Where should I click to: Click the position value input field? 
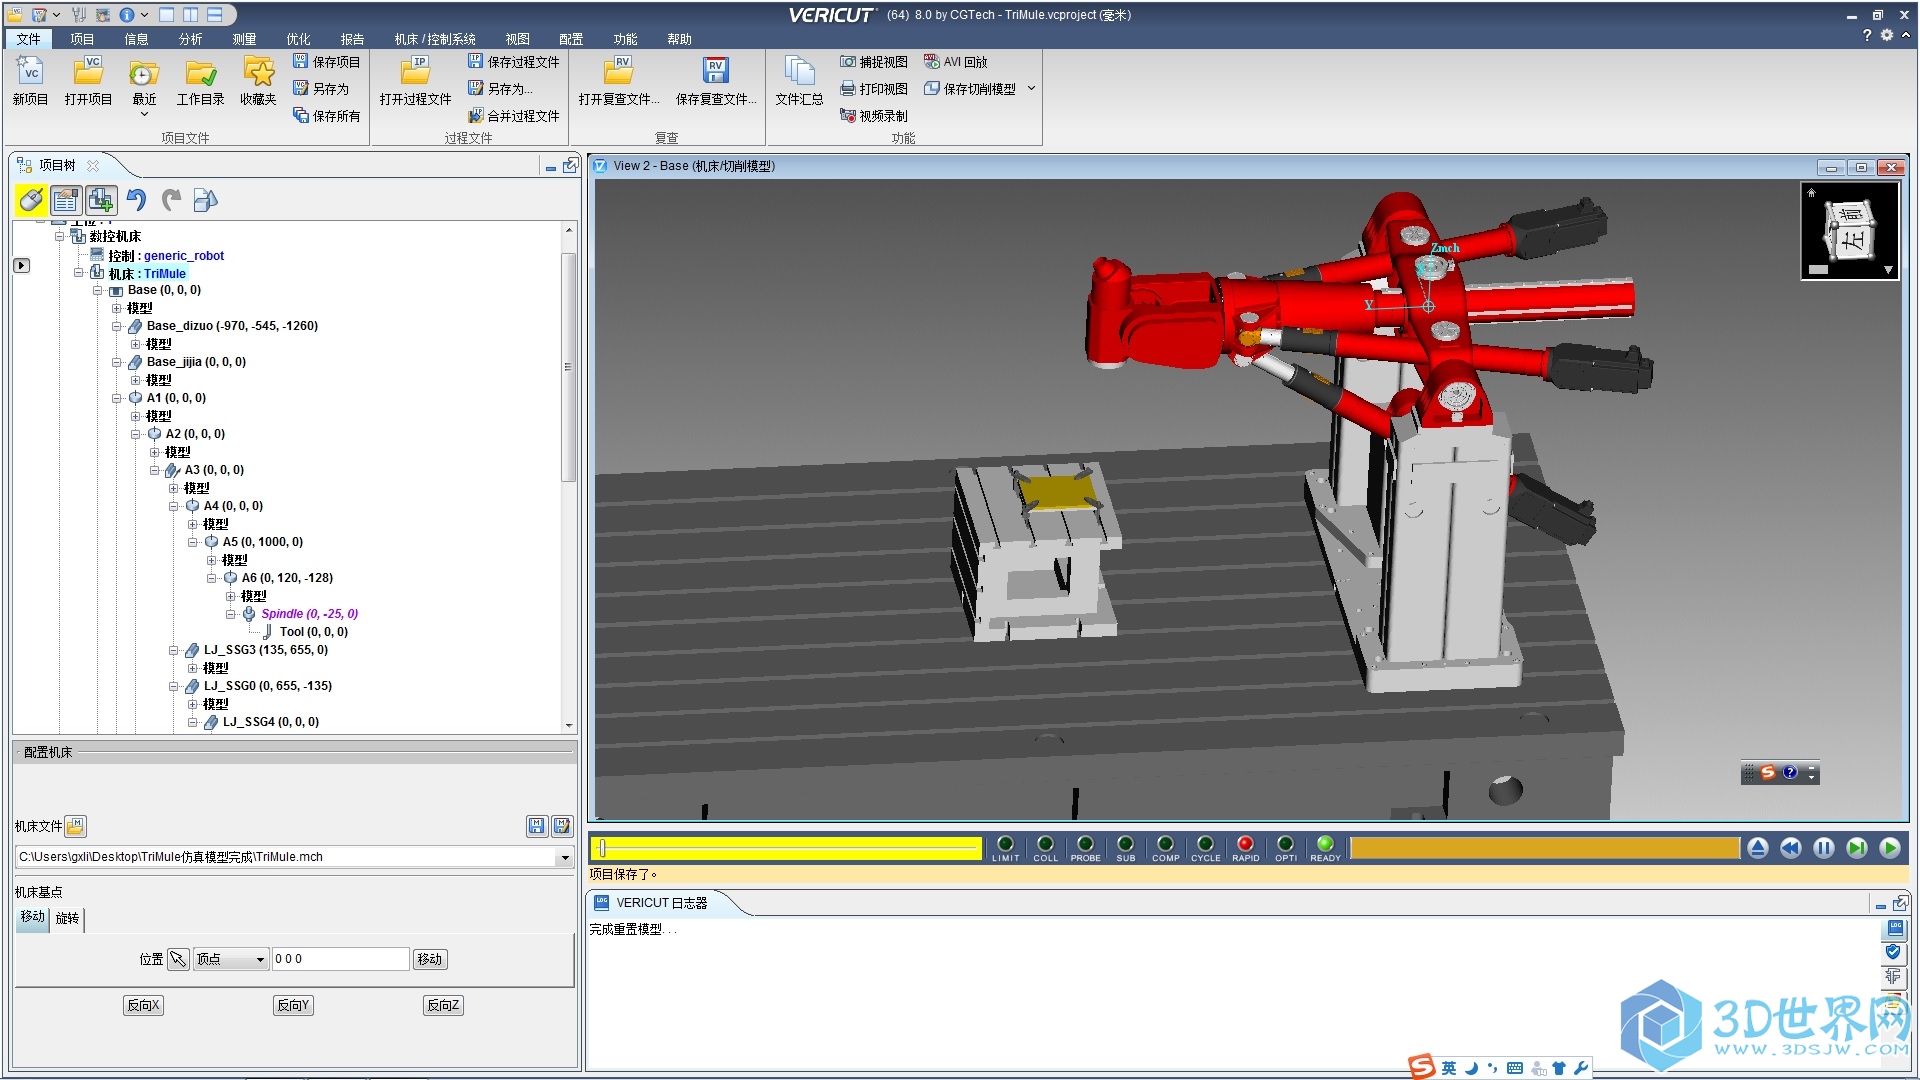pos(340,959)
